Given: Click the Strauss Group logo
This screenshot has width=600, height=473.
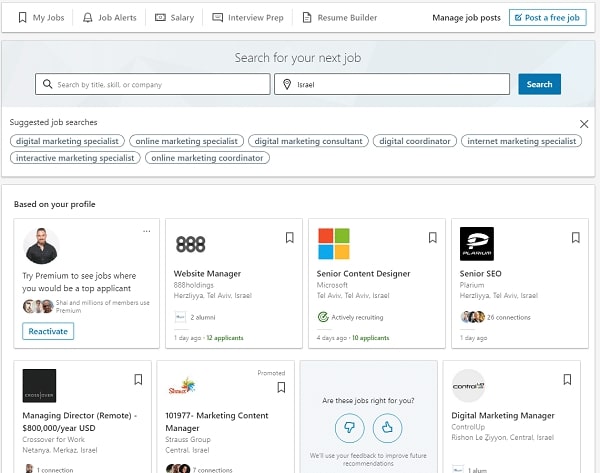Looking at the screenshot, I should coord(182,386).
